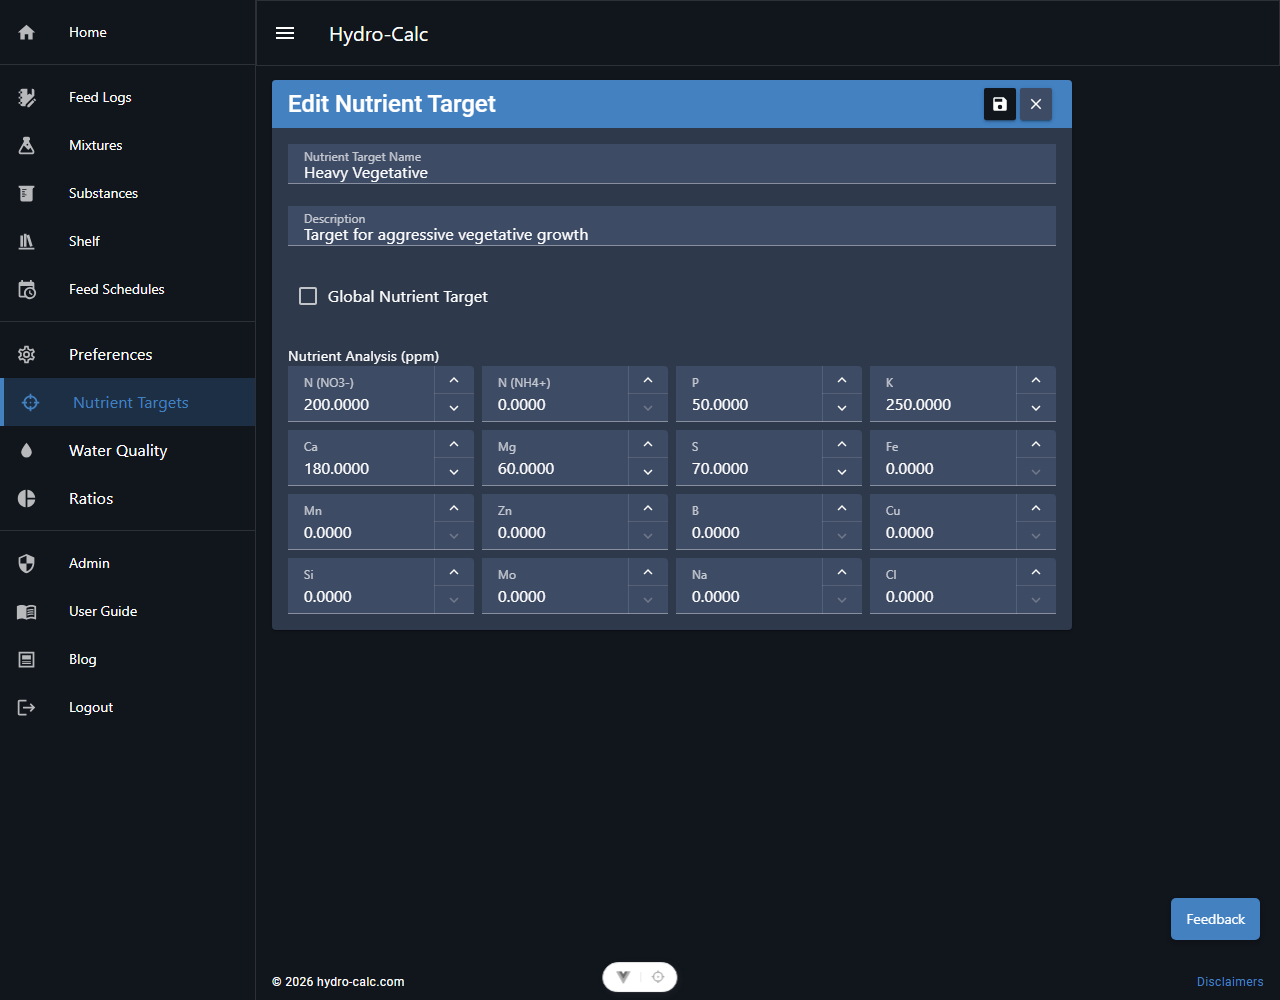Increase the N (NO3-) value
Image resolution: width=1280 pixels, height=1000 pixels.
pyautogui.click(x=454, y=380)
